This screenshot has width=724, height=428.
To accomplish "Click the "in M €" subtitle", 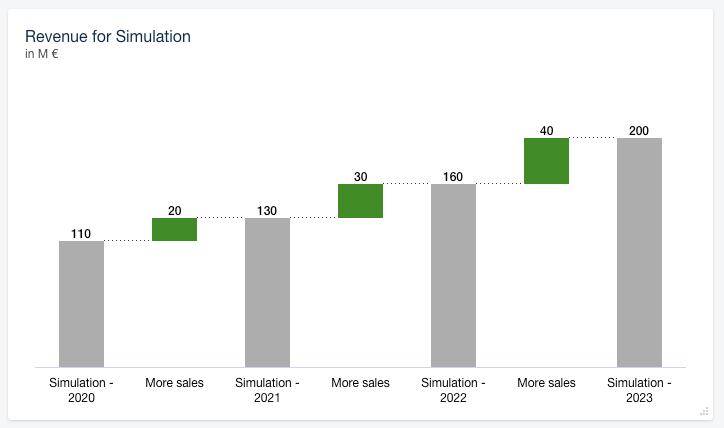I will [x=42, y=54].
